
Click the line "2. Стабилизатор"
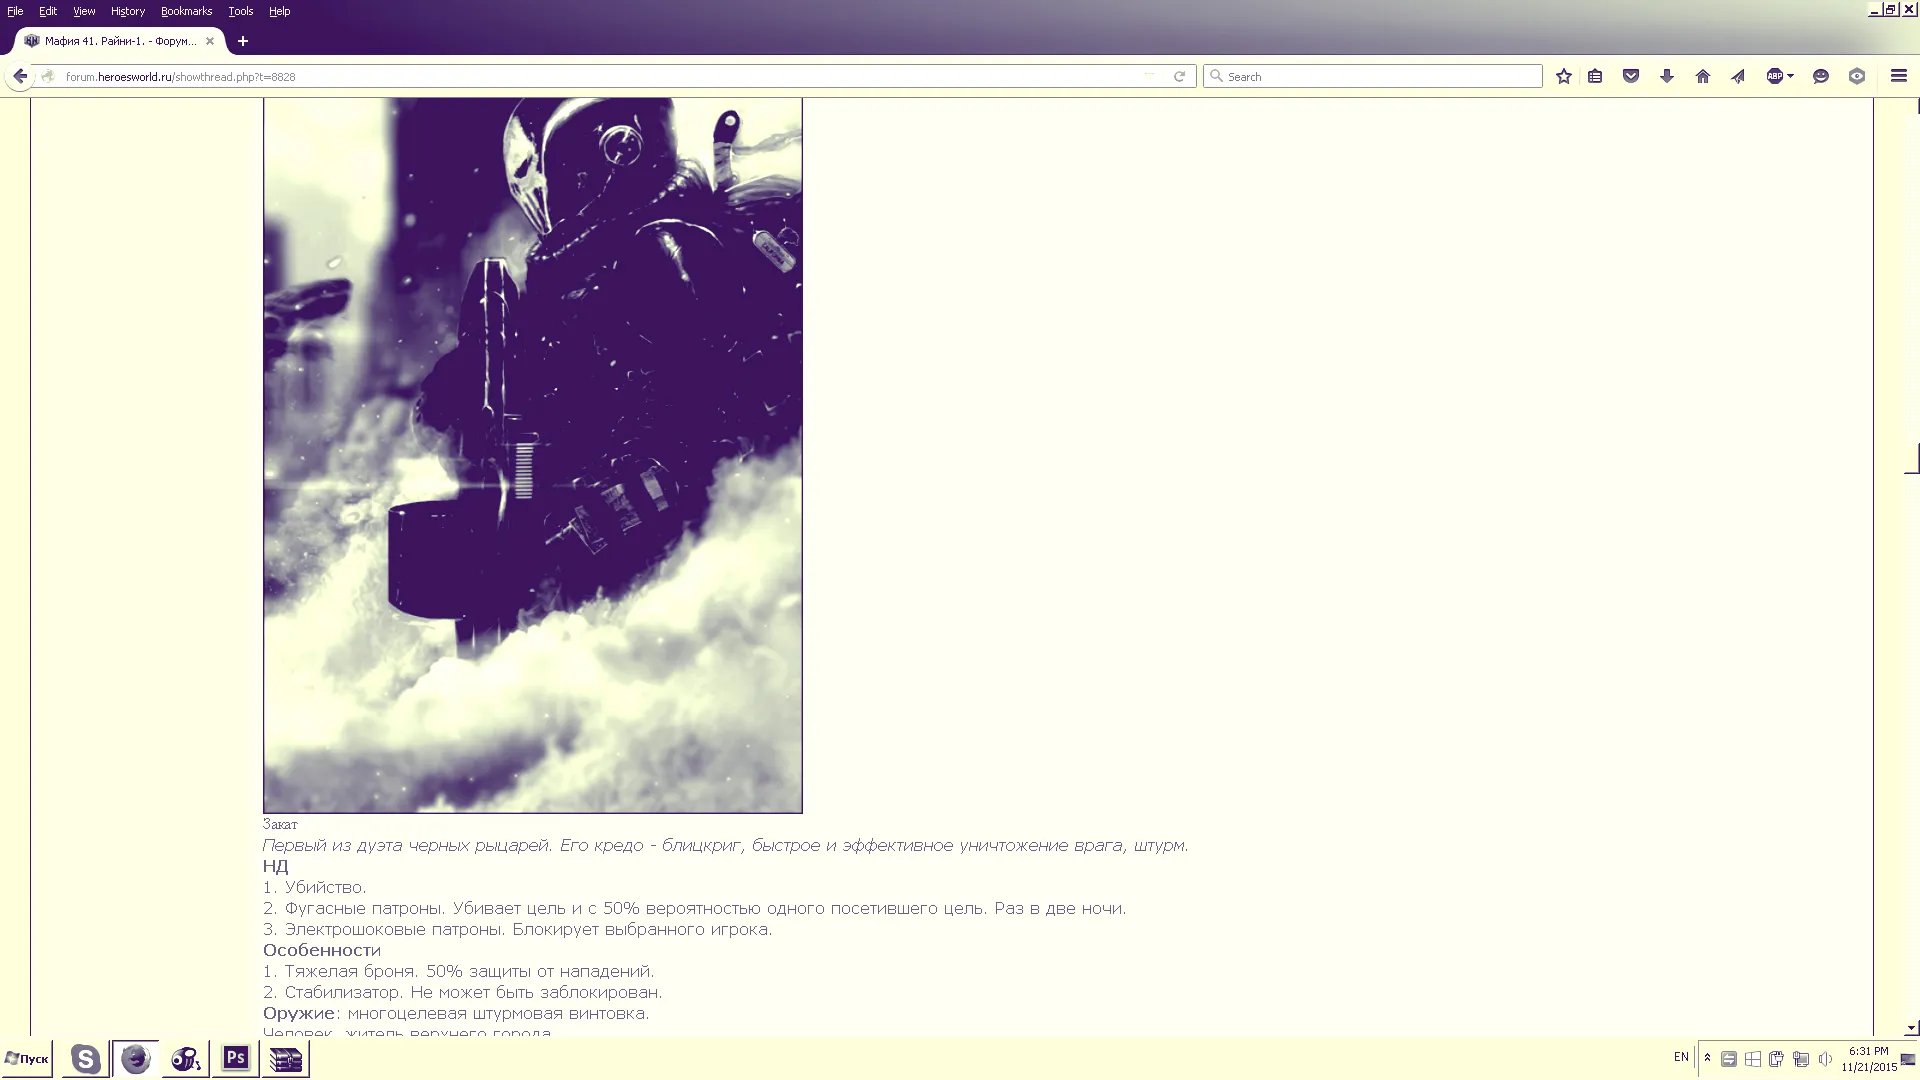tap(462, 992)
